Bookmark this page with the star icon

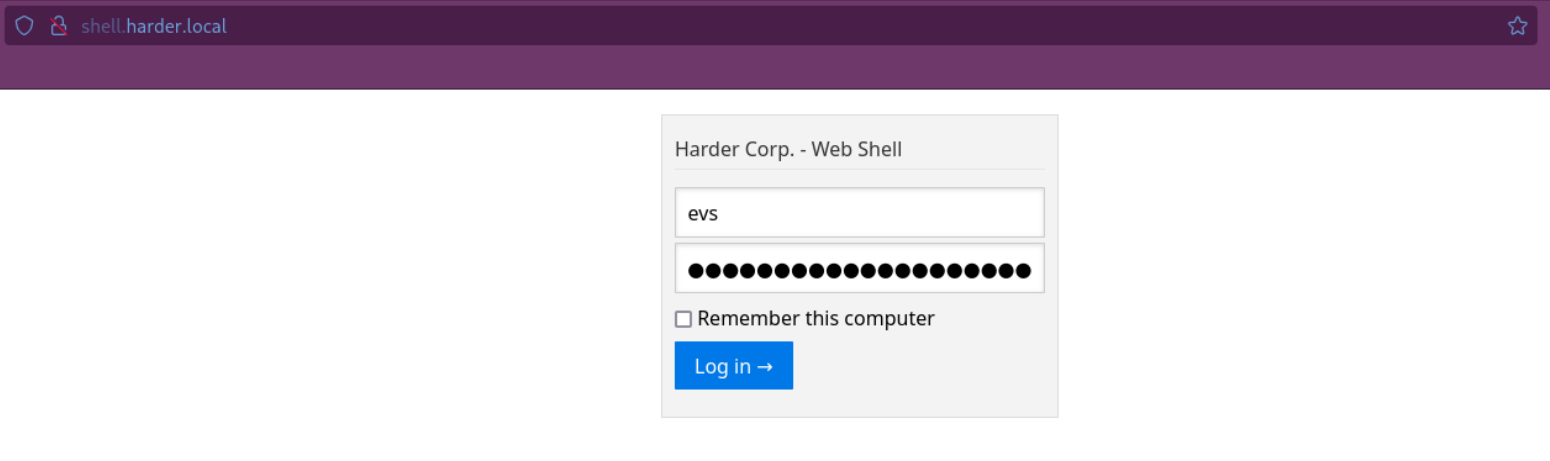(1517, 26)
